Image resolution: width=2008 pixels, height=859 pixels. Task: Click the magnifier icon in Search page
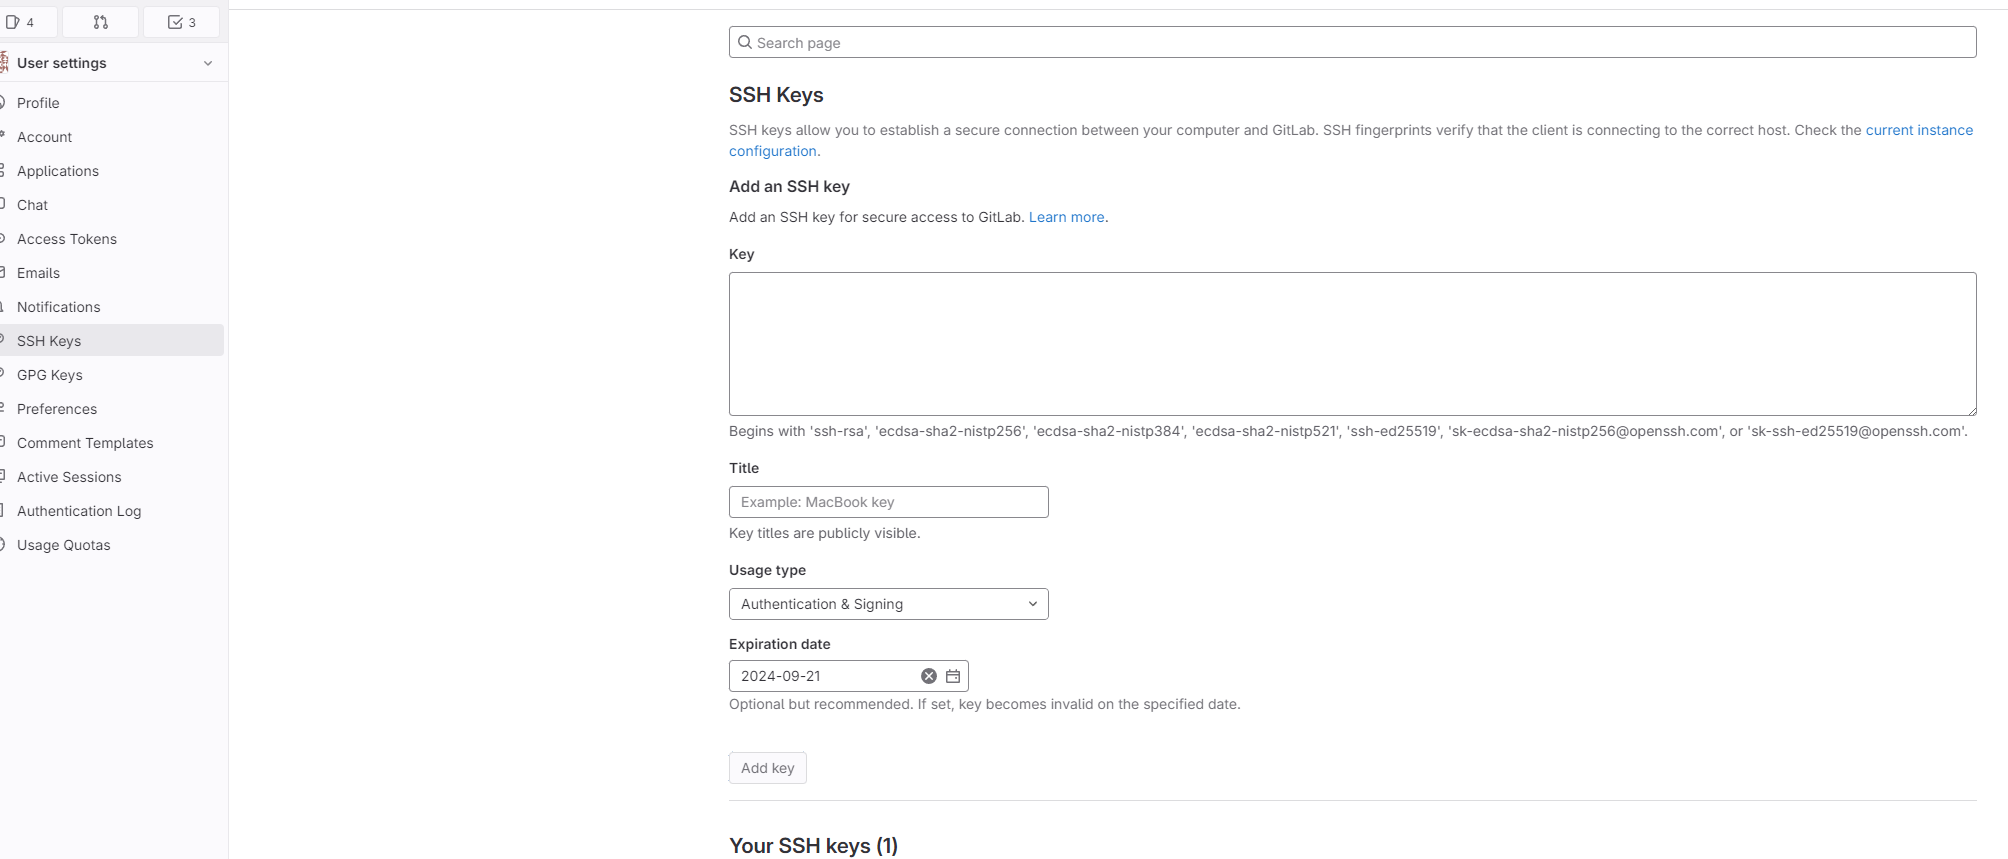[745, 42]
